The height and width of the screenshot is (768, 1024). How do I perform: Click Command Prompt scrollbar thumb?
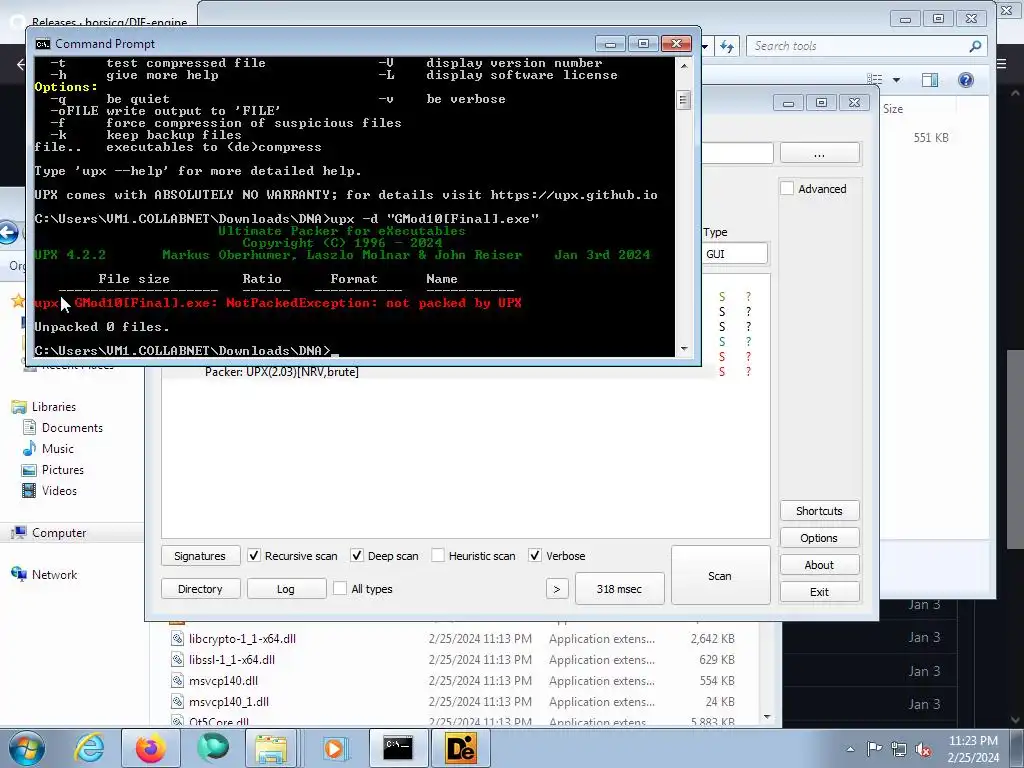[684, 100]
